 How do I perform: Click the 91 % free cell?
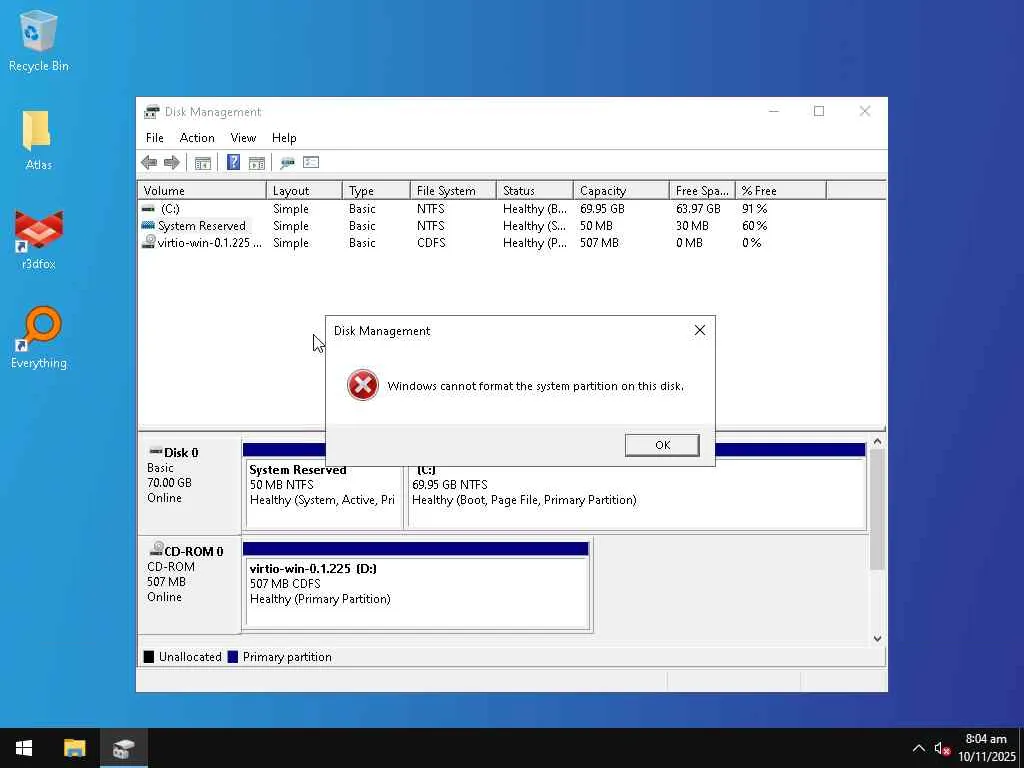pyautogui.click(x=754, y=209)
